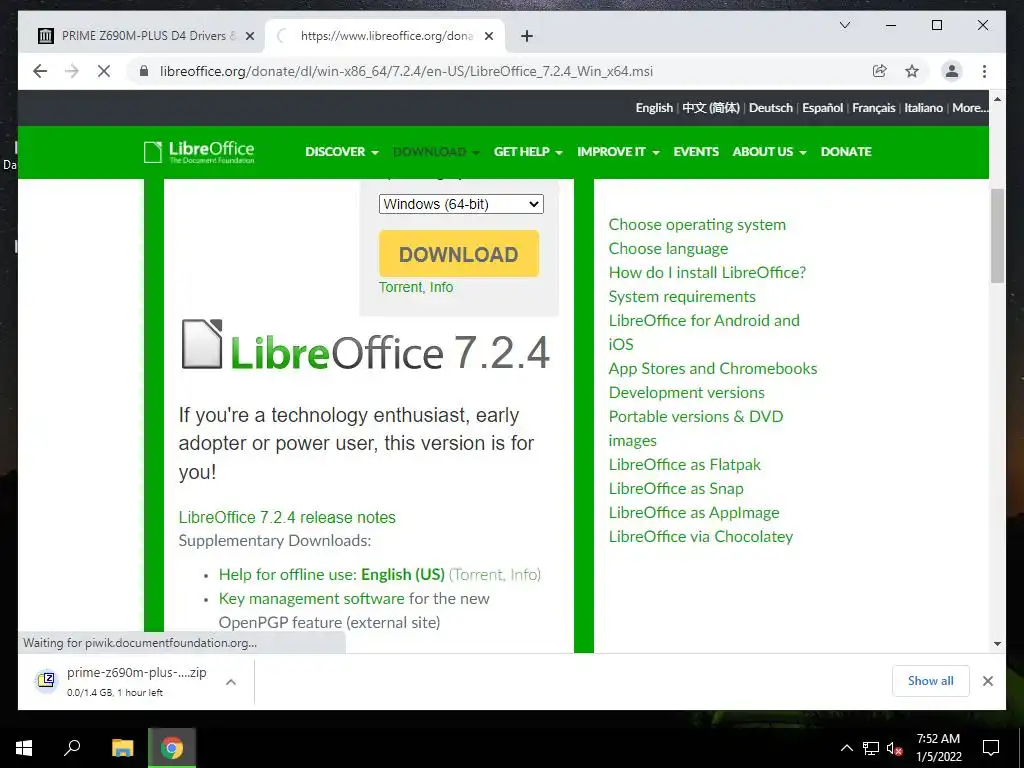Open the network tray icon
Screen dimensions: 1024x768
[x=871, y=748]
